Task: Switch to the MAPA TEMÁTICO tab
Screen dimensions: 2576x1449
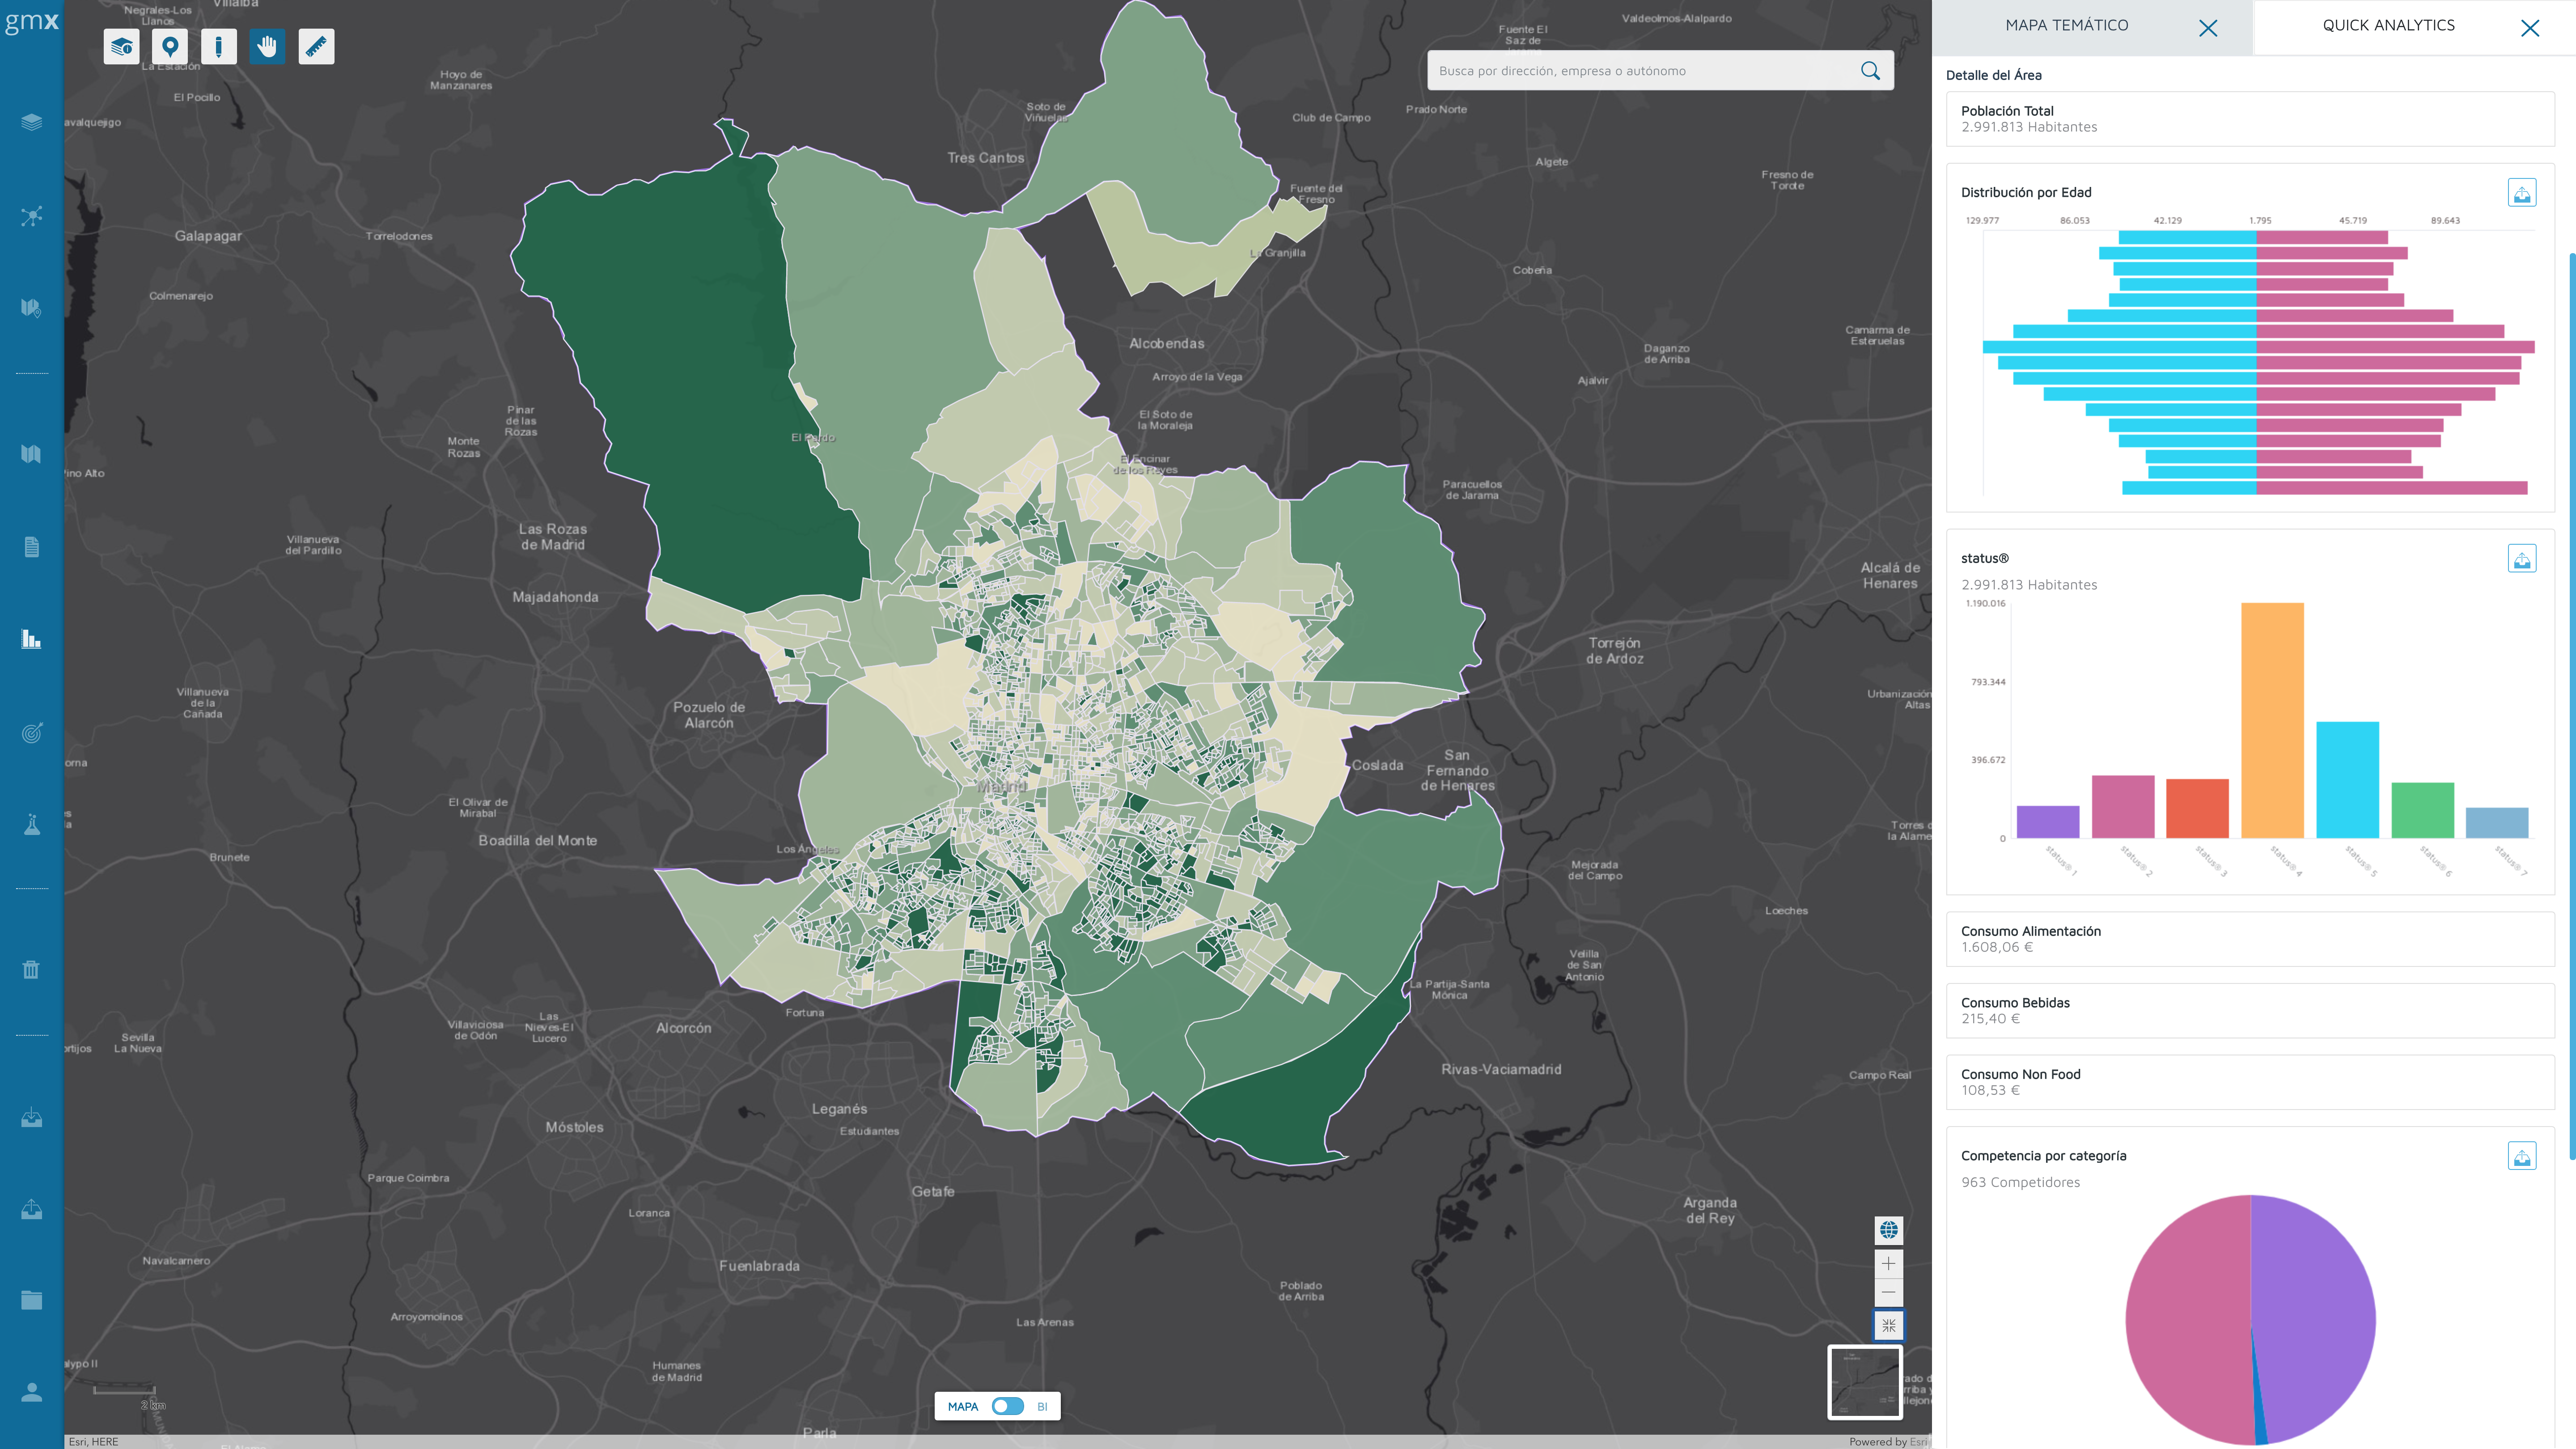Action: click(x=2066, y=26)
